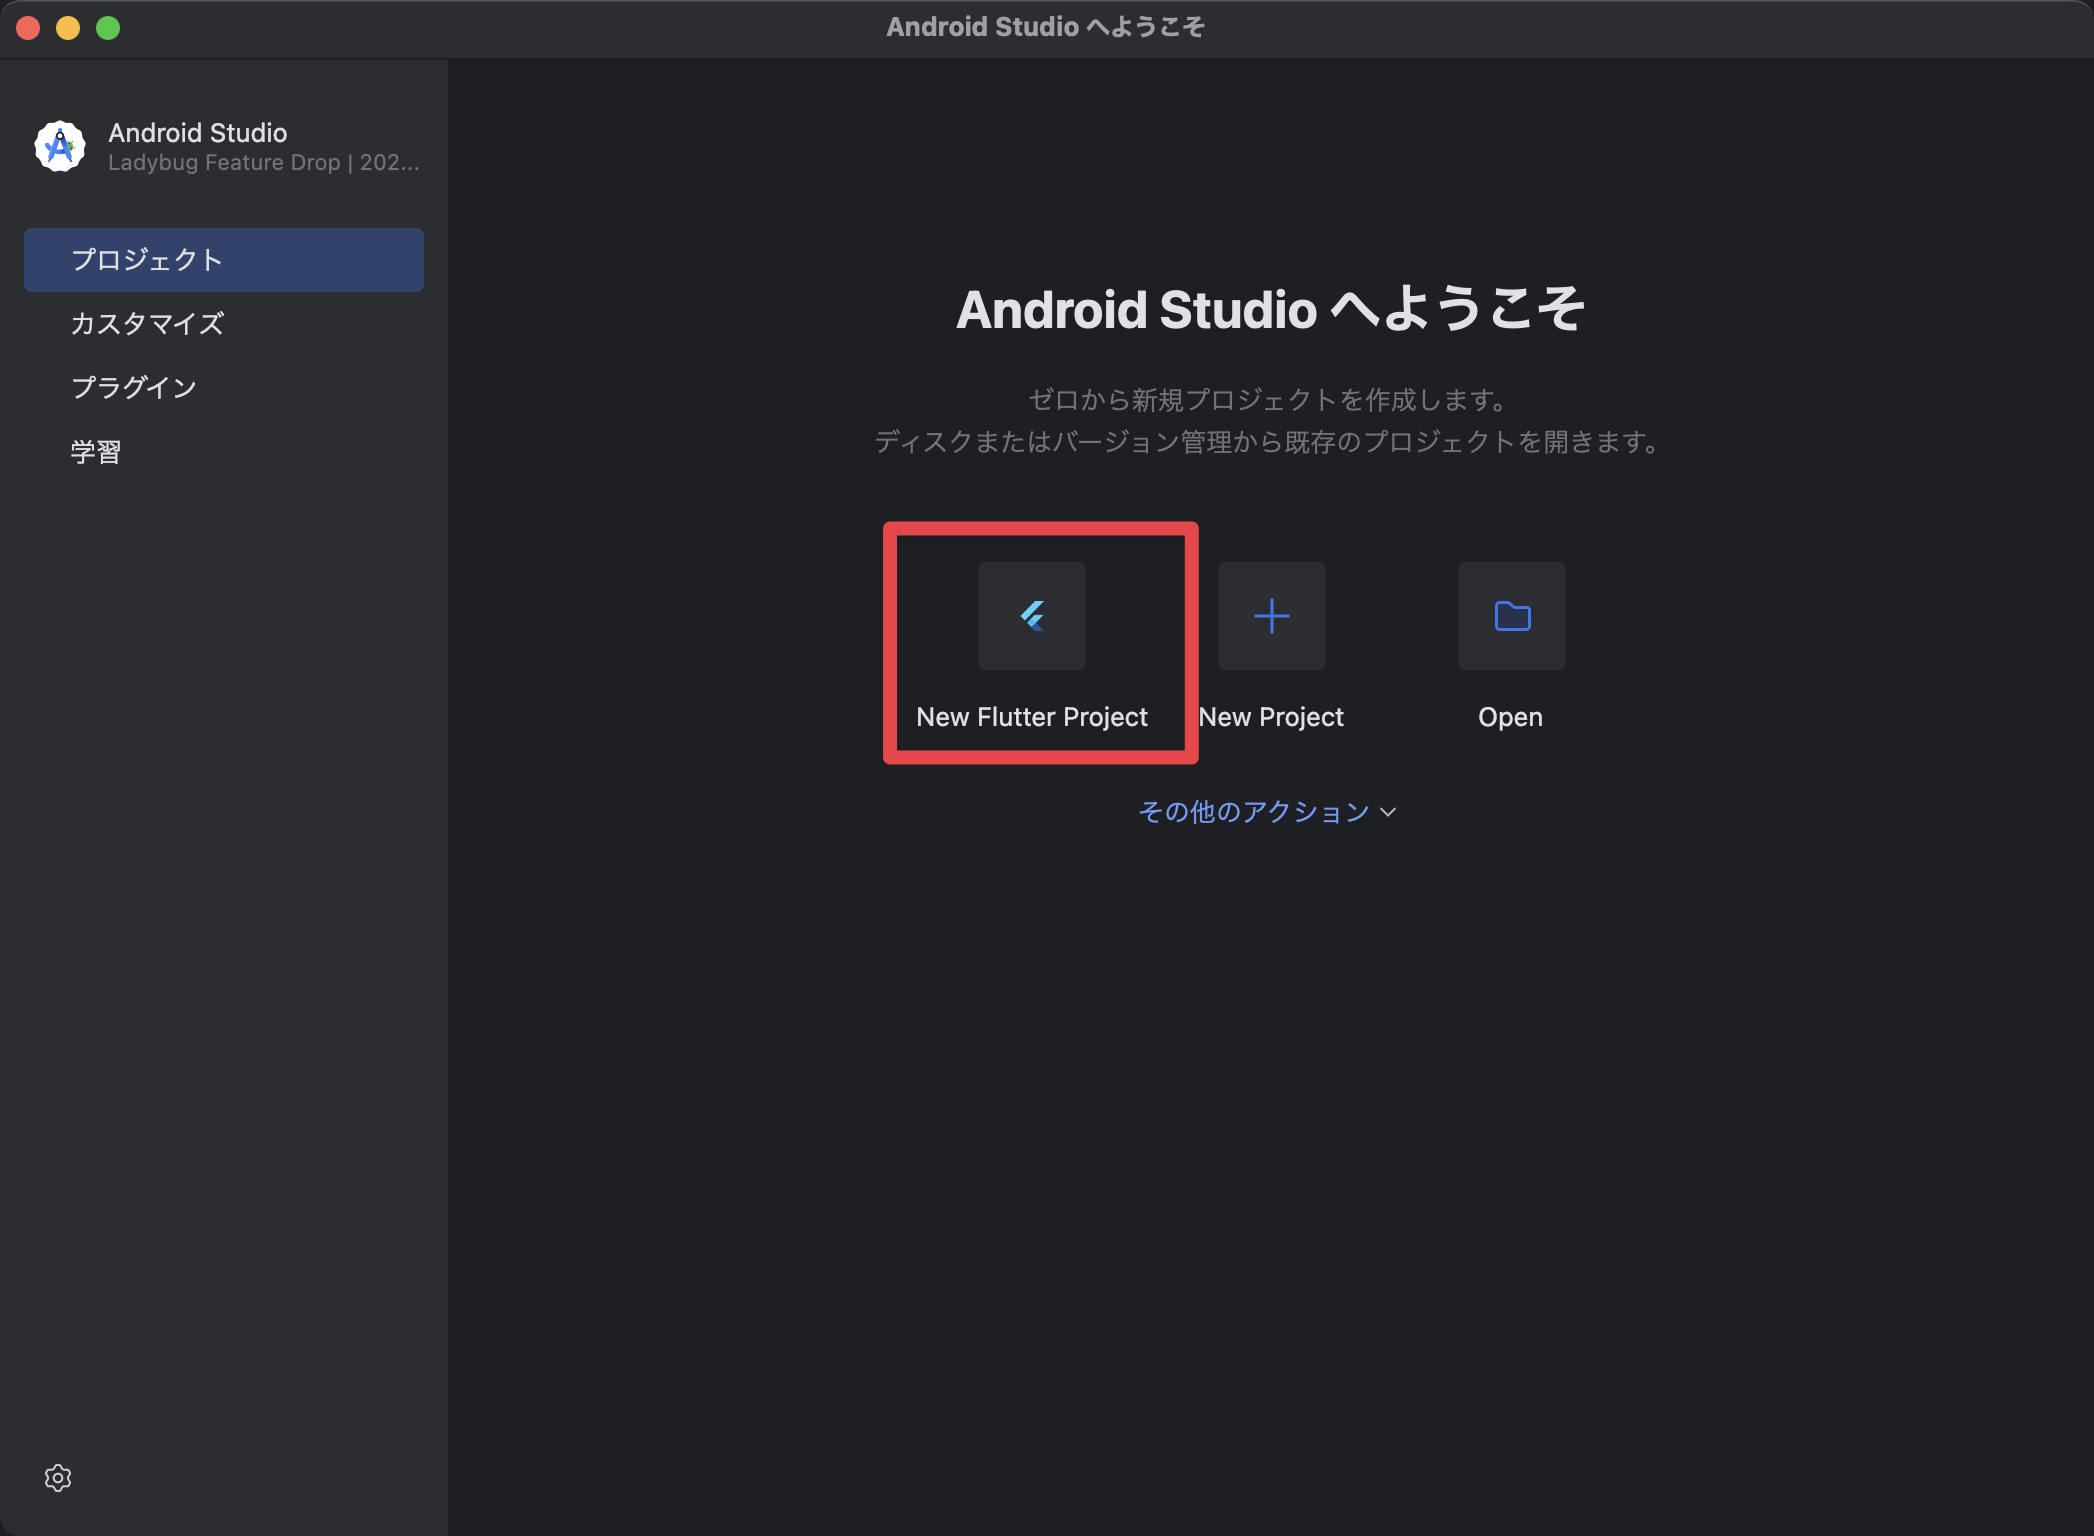The image size is (2094, 1536).
Task: Select the Flutter icon under New Flutter Project
Action: click(x=1031, y=616)
